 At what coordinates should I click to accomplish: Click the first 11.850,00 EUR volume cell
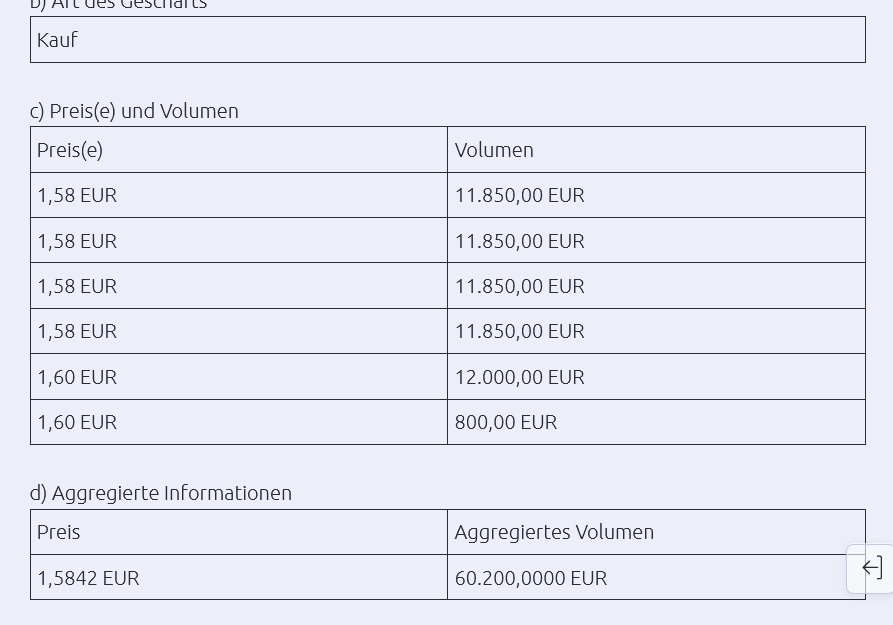point(519,195)
